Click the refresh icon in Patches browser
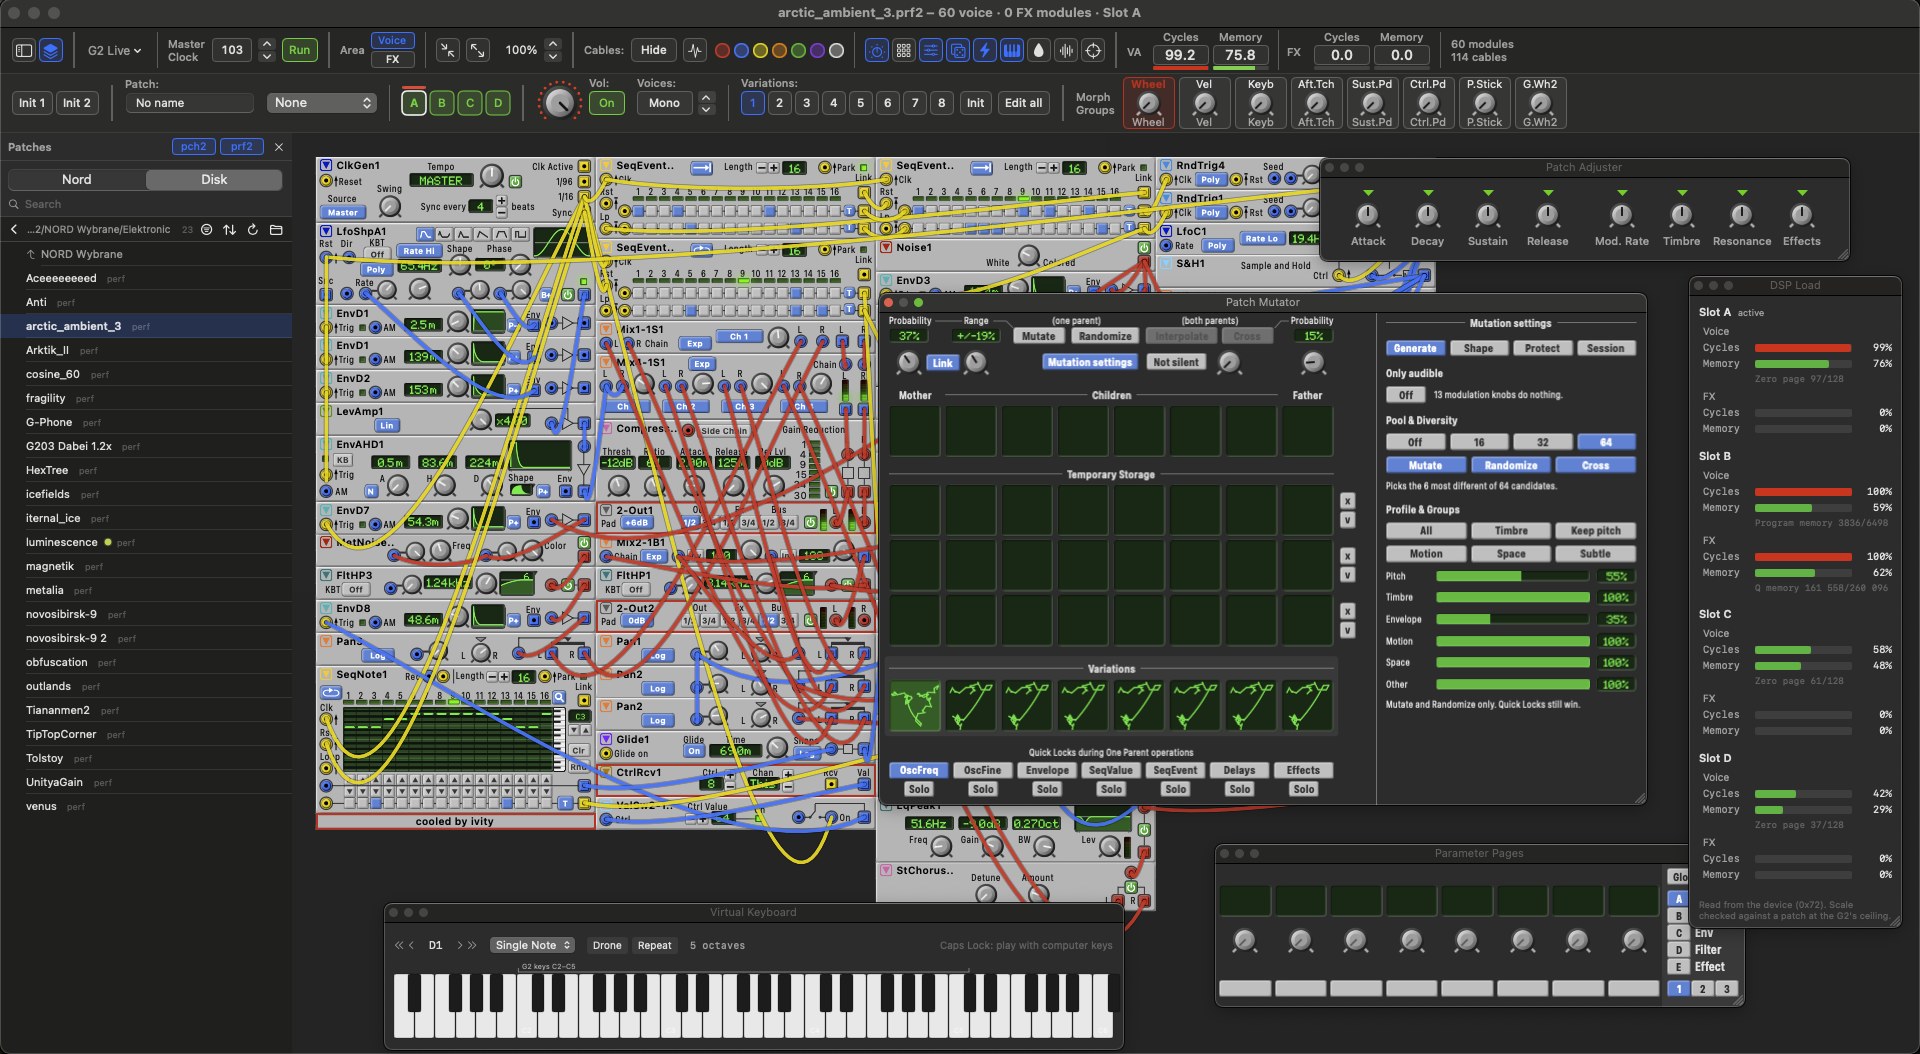Image resolution: width=1920 pixels, height=1054 pixels. pyautogui.click(x=253, y=229)
